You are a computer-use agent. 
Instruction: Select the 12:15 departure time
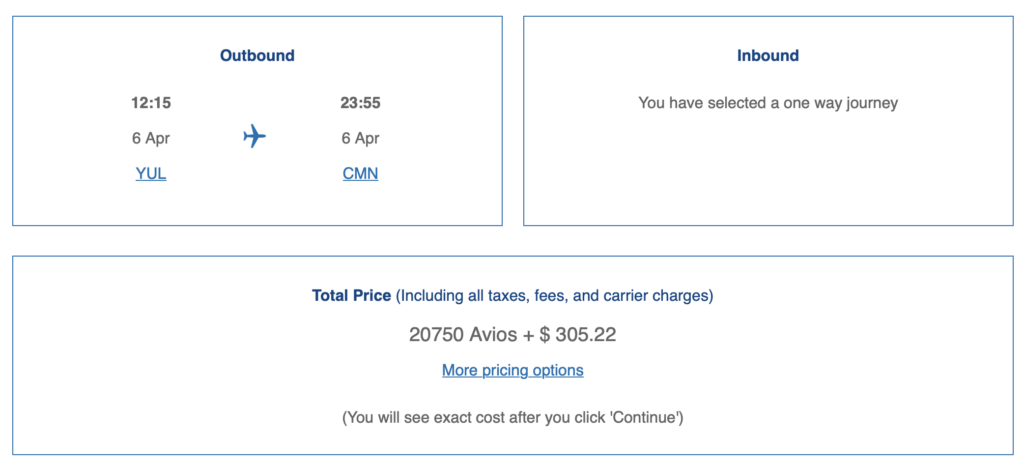(x=151, y=102)
